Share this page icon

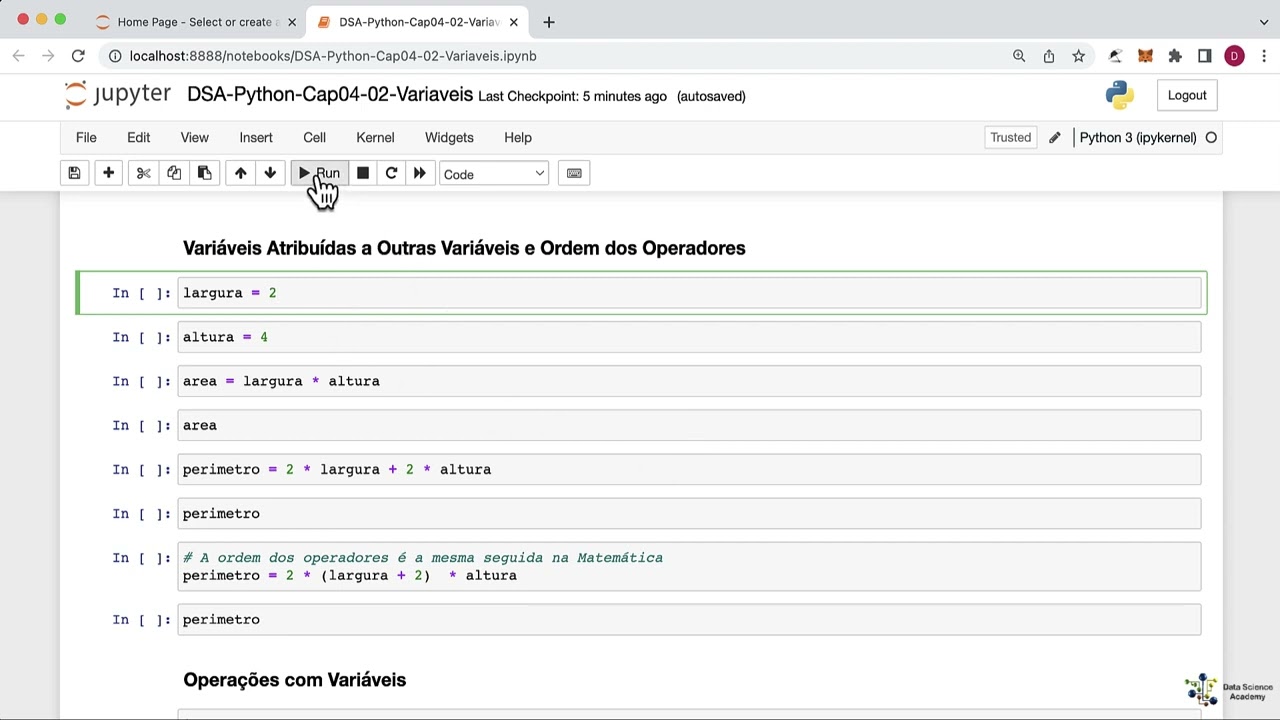click(1049, 56)
